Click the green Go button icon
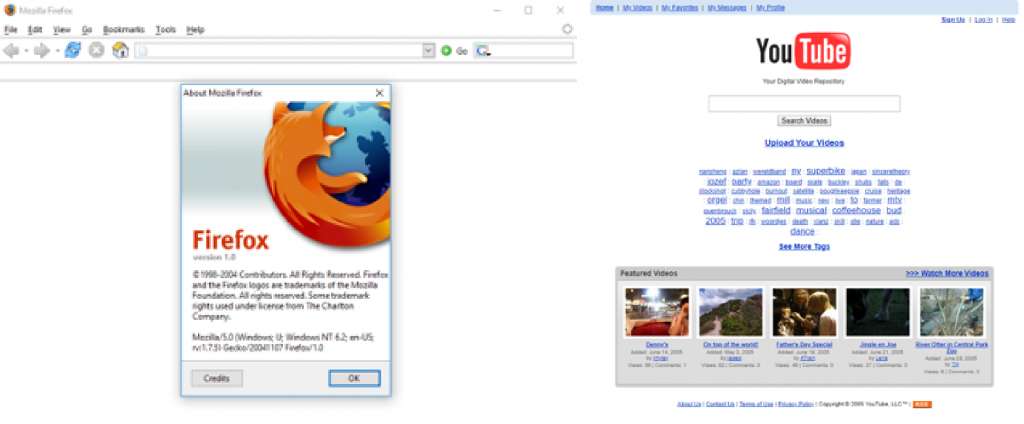This screenshot has width=1024, height=424. point(447,50)
